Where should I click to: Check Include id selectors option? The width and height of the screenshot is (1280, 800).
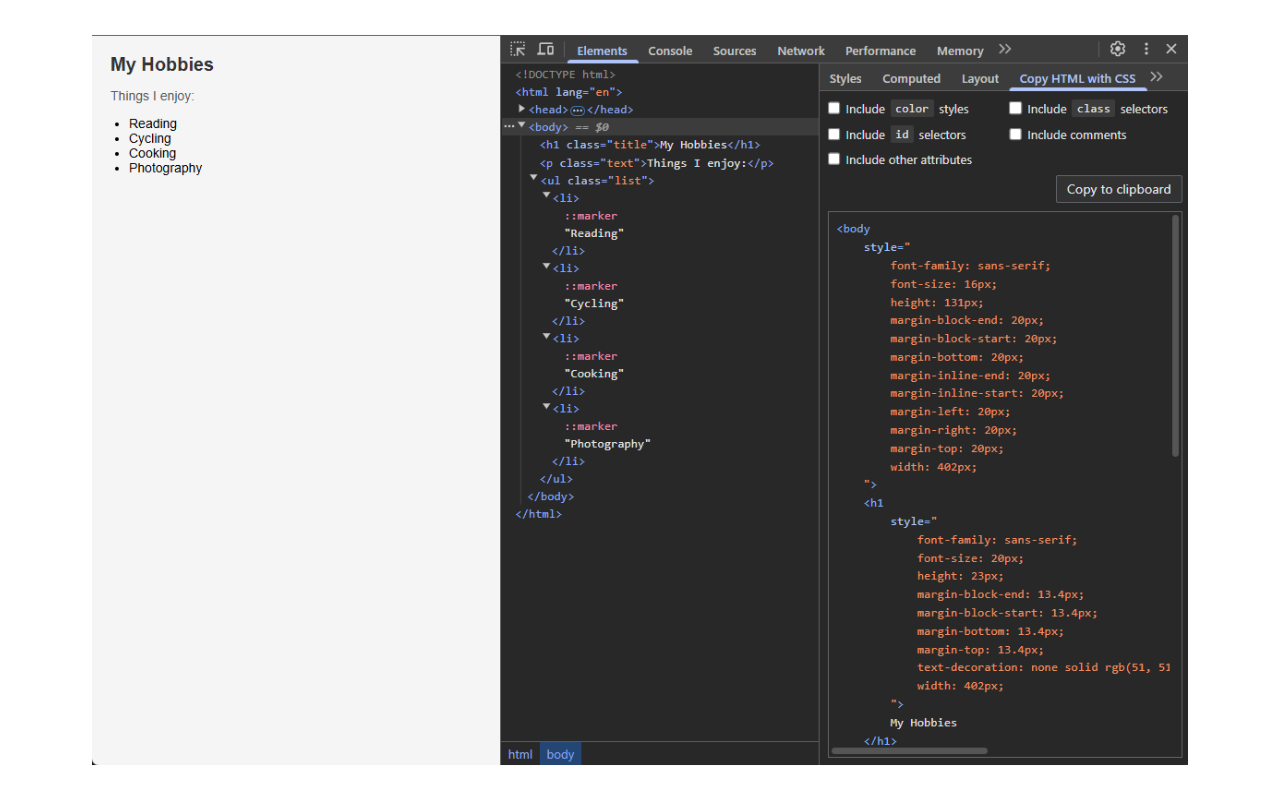834,134
